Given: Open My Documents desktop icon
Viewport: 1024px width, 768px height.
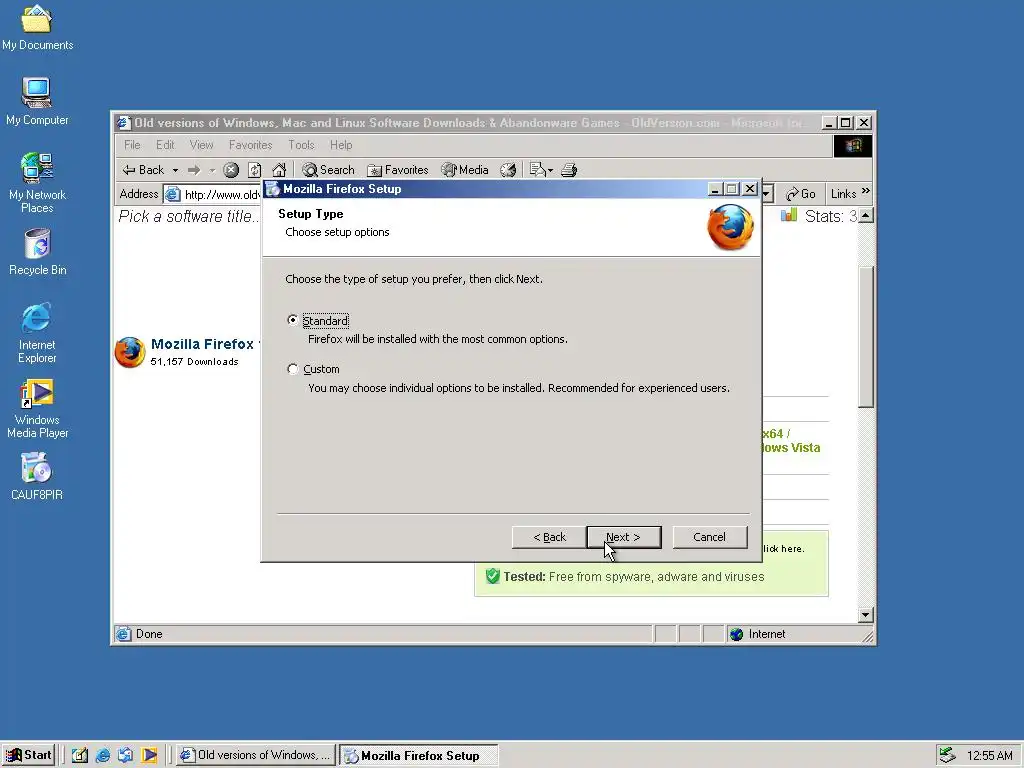Looking at the screenshot, I should (37, 27).
